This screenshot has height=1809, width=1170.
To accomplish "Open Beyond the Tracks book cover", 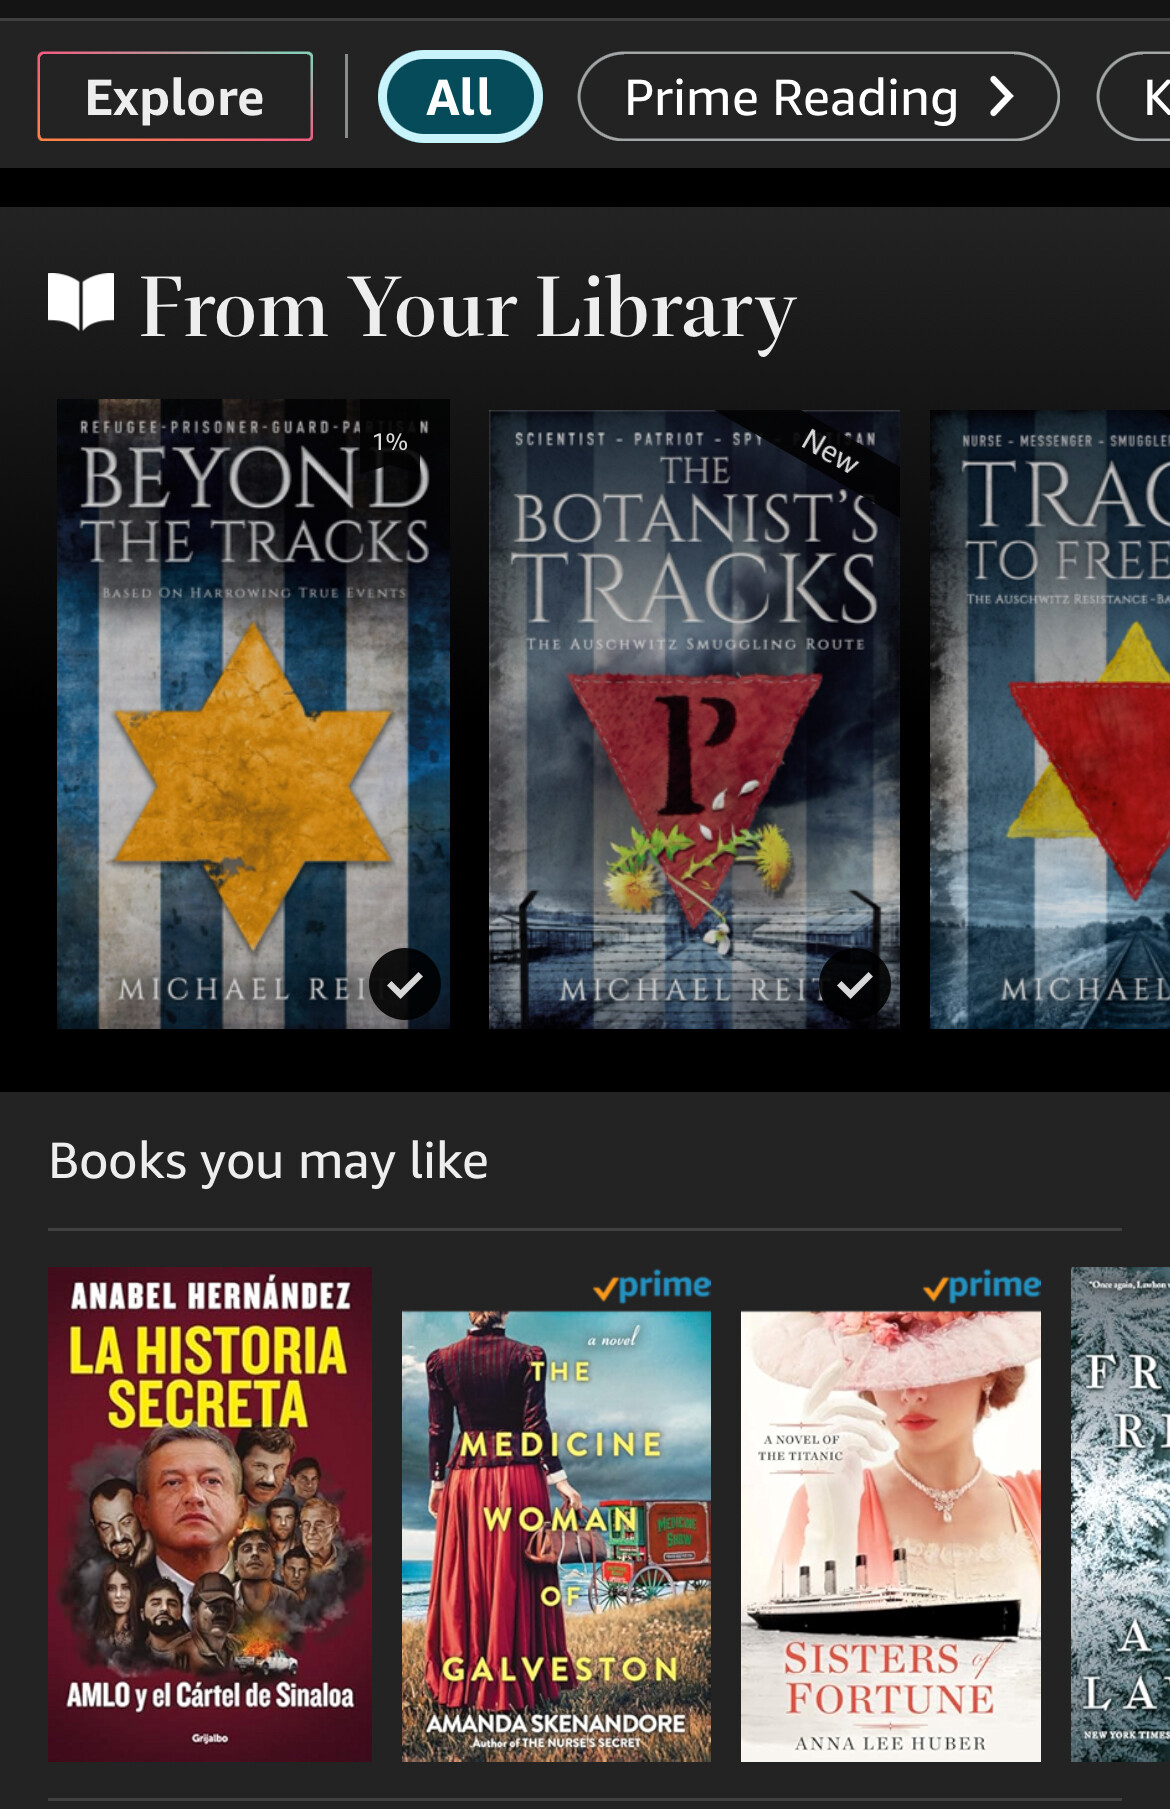I will point(253,714).
